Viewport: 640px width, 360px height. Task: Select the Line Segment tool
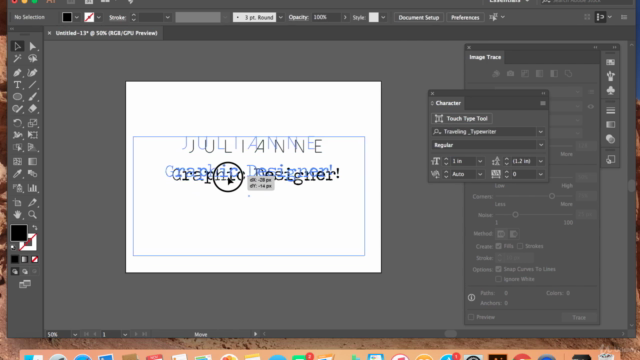pos(33,85)
